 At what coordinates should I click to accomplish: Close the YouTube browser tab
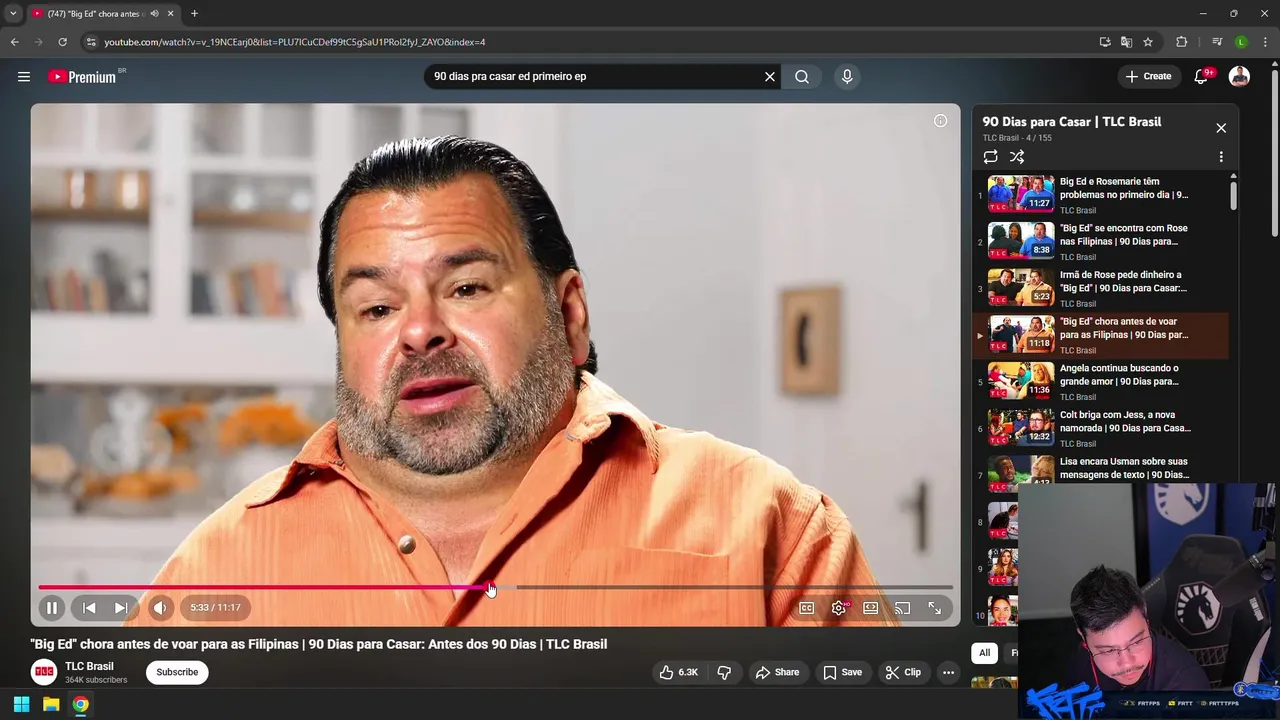click(x=171, y=14)
